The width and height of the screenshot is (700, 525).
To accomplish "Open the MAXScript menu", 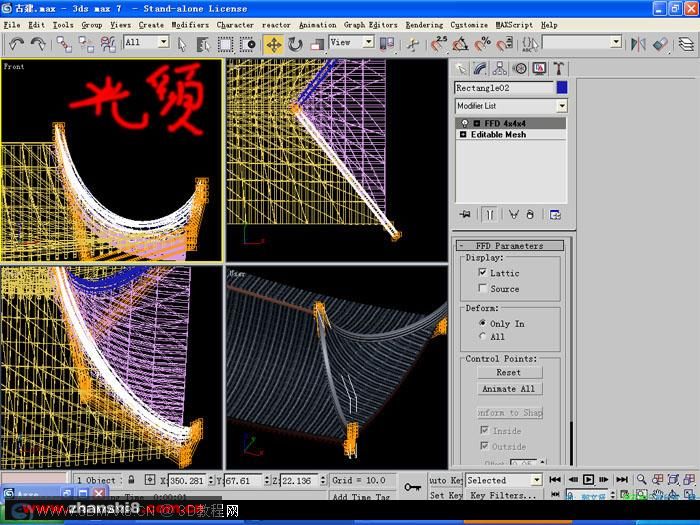I will [x=514, y=25].
